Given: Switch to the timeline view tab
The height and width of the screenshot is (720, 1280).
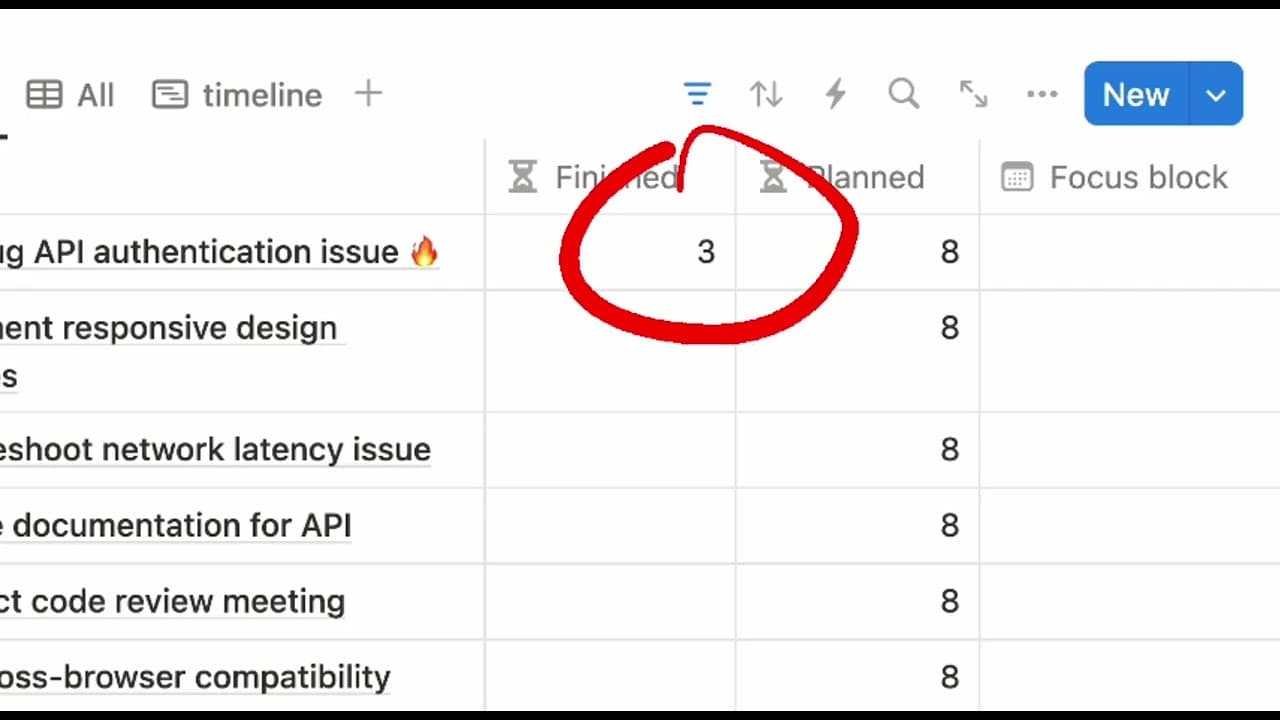Looking at the screenshot, I should (238, 95).
